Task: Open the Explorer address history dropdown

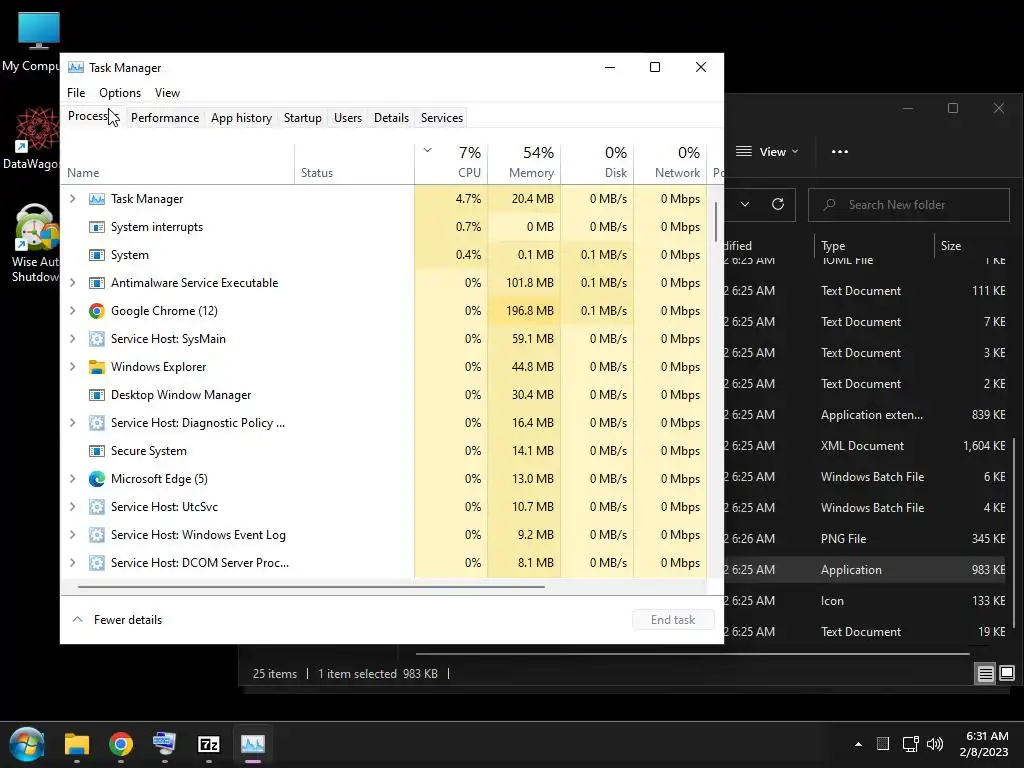Action: pos(744,204)
